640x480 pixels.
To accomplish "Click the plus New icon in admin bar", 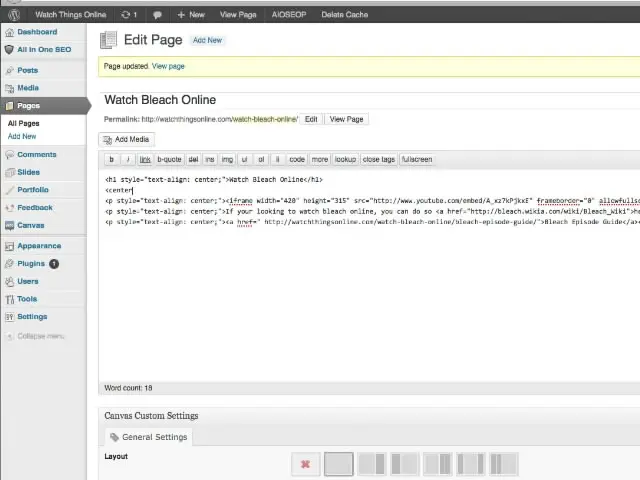I will pos(181,15).
